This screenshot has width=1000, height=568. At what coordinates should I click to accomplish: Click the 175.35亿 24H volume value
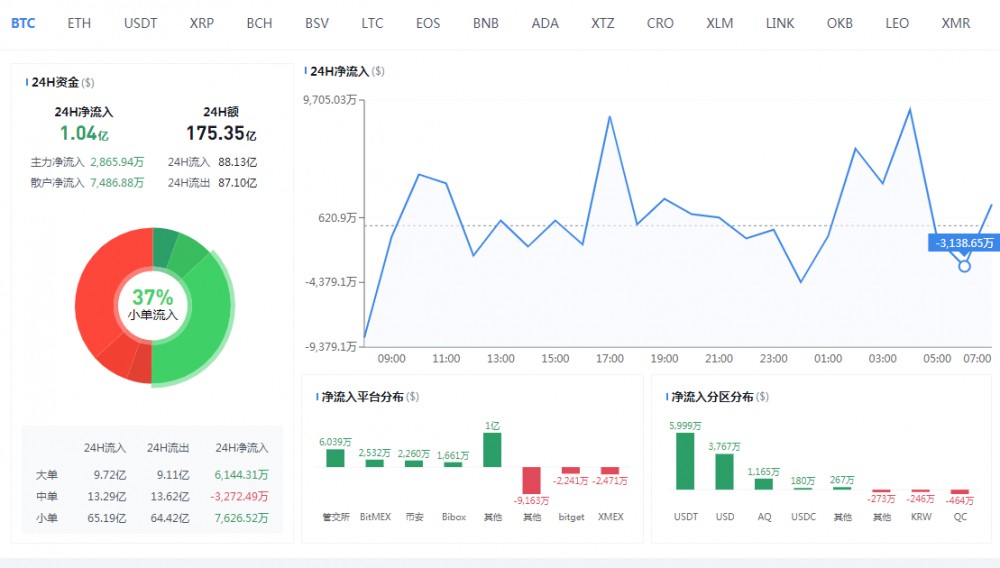(x=221, y=133)
